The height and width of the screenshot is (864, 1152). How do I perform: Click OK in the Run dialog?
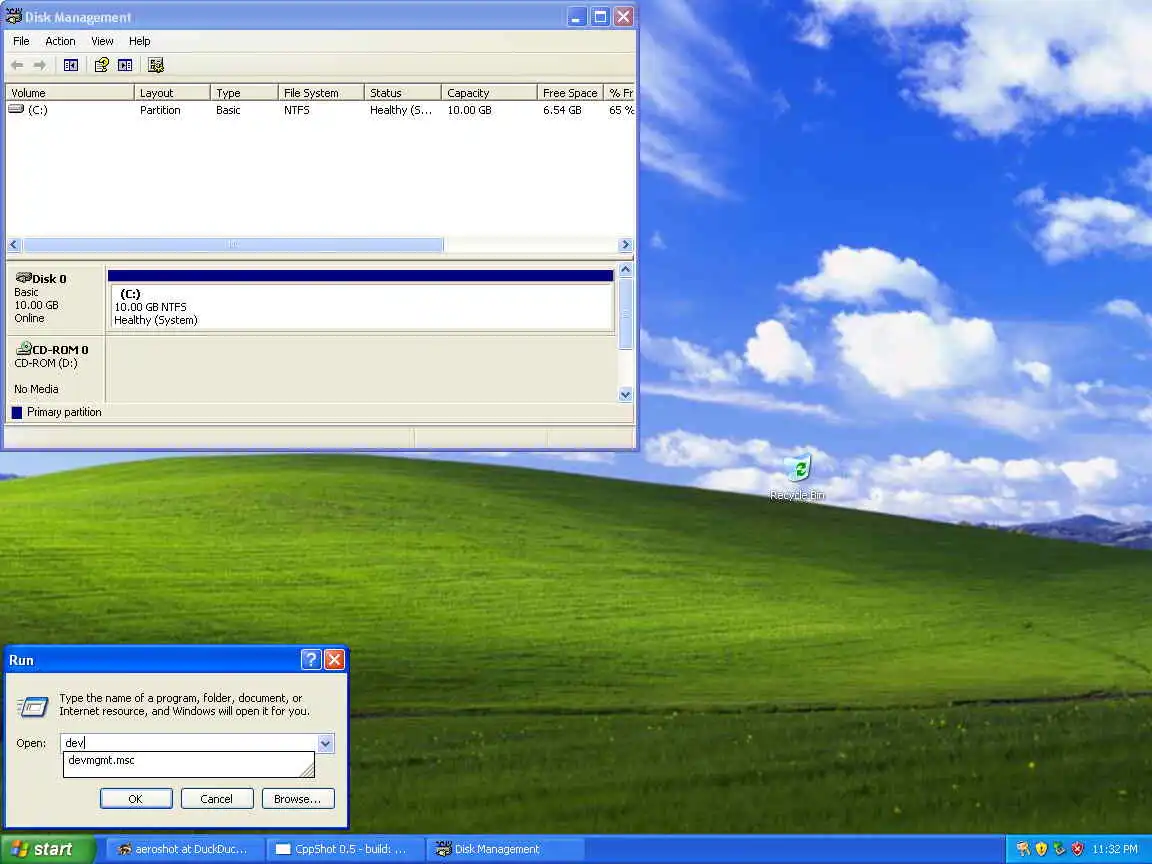tap(136, 799)
